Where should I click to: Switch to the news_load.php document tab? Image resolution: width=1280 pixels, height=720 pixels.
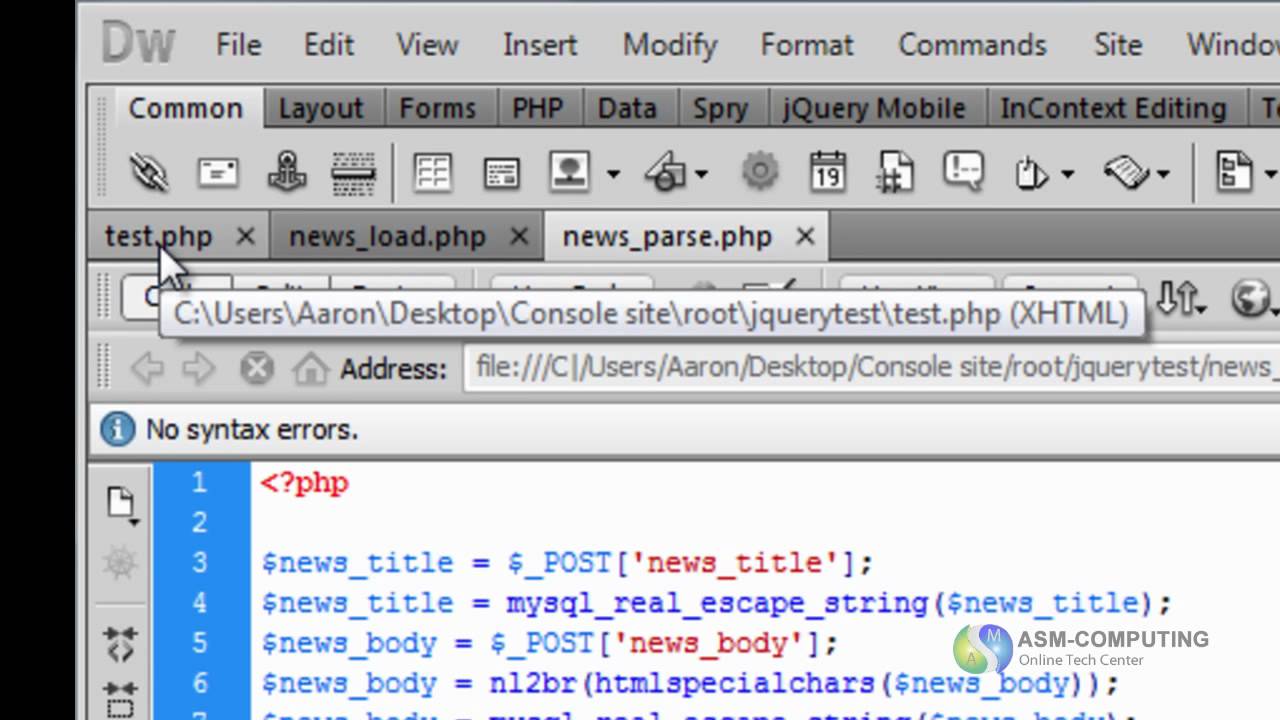(x=387, y=237)
